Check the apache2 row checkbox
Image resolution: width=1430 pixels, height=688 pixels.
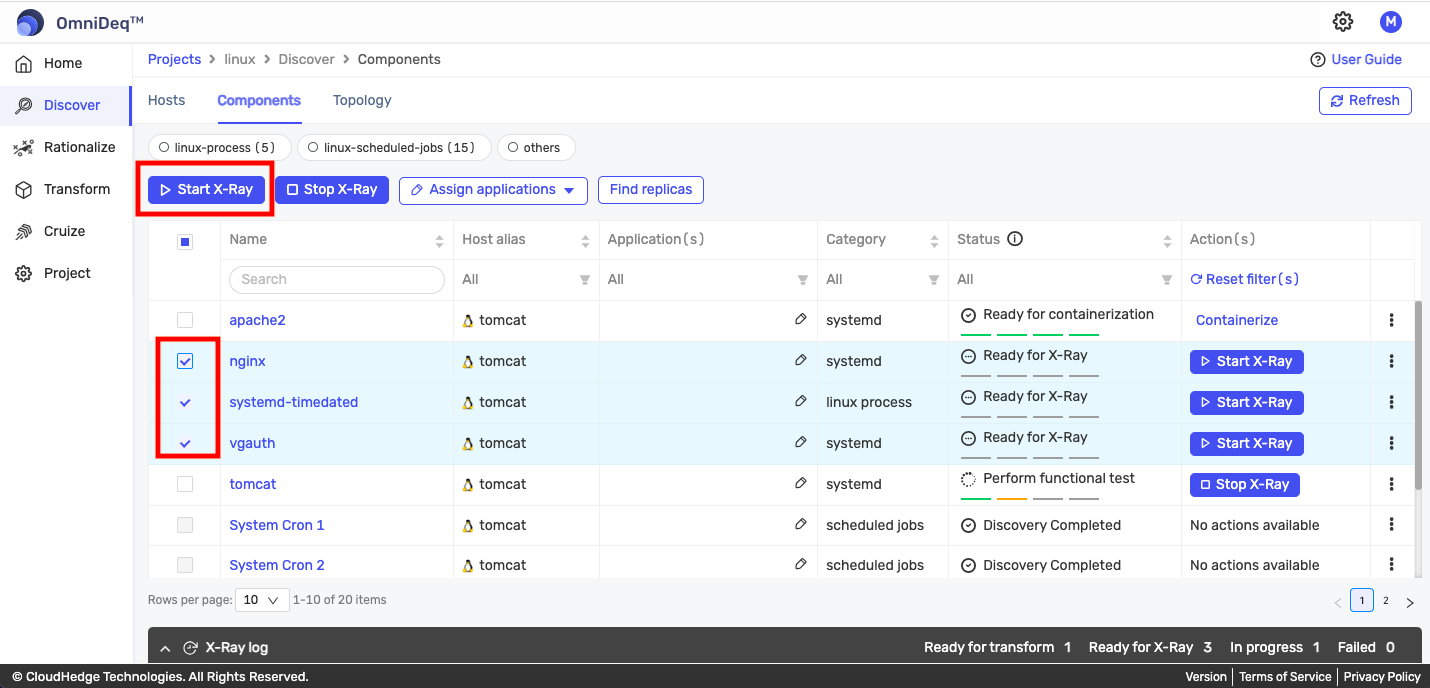(x=185, y=320)
